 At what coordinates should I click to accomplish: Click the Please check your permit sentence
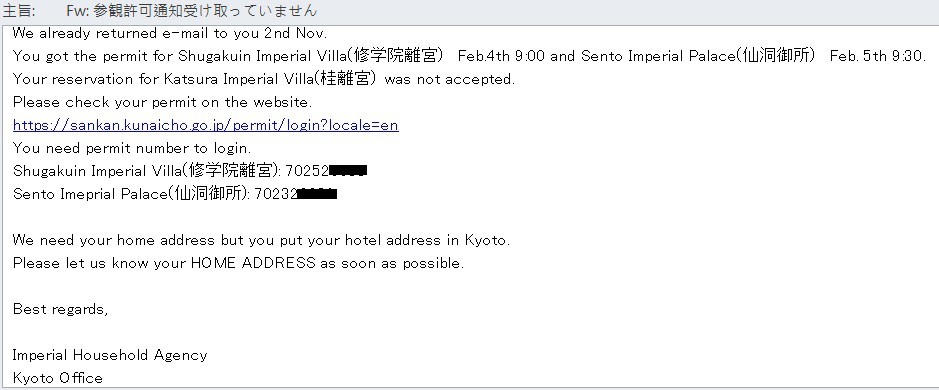(x=162, y=102)
